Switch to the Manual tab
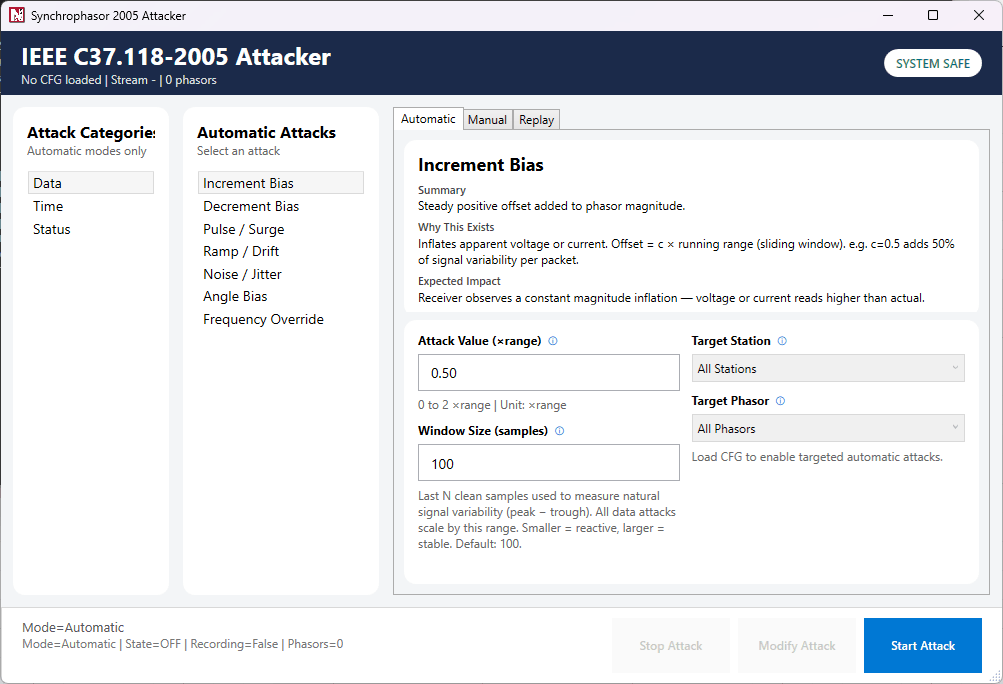 click(x=487, y=120)
